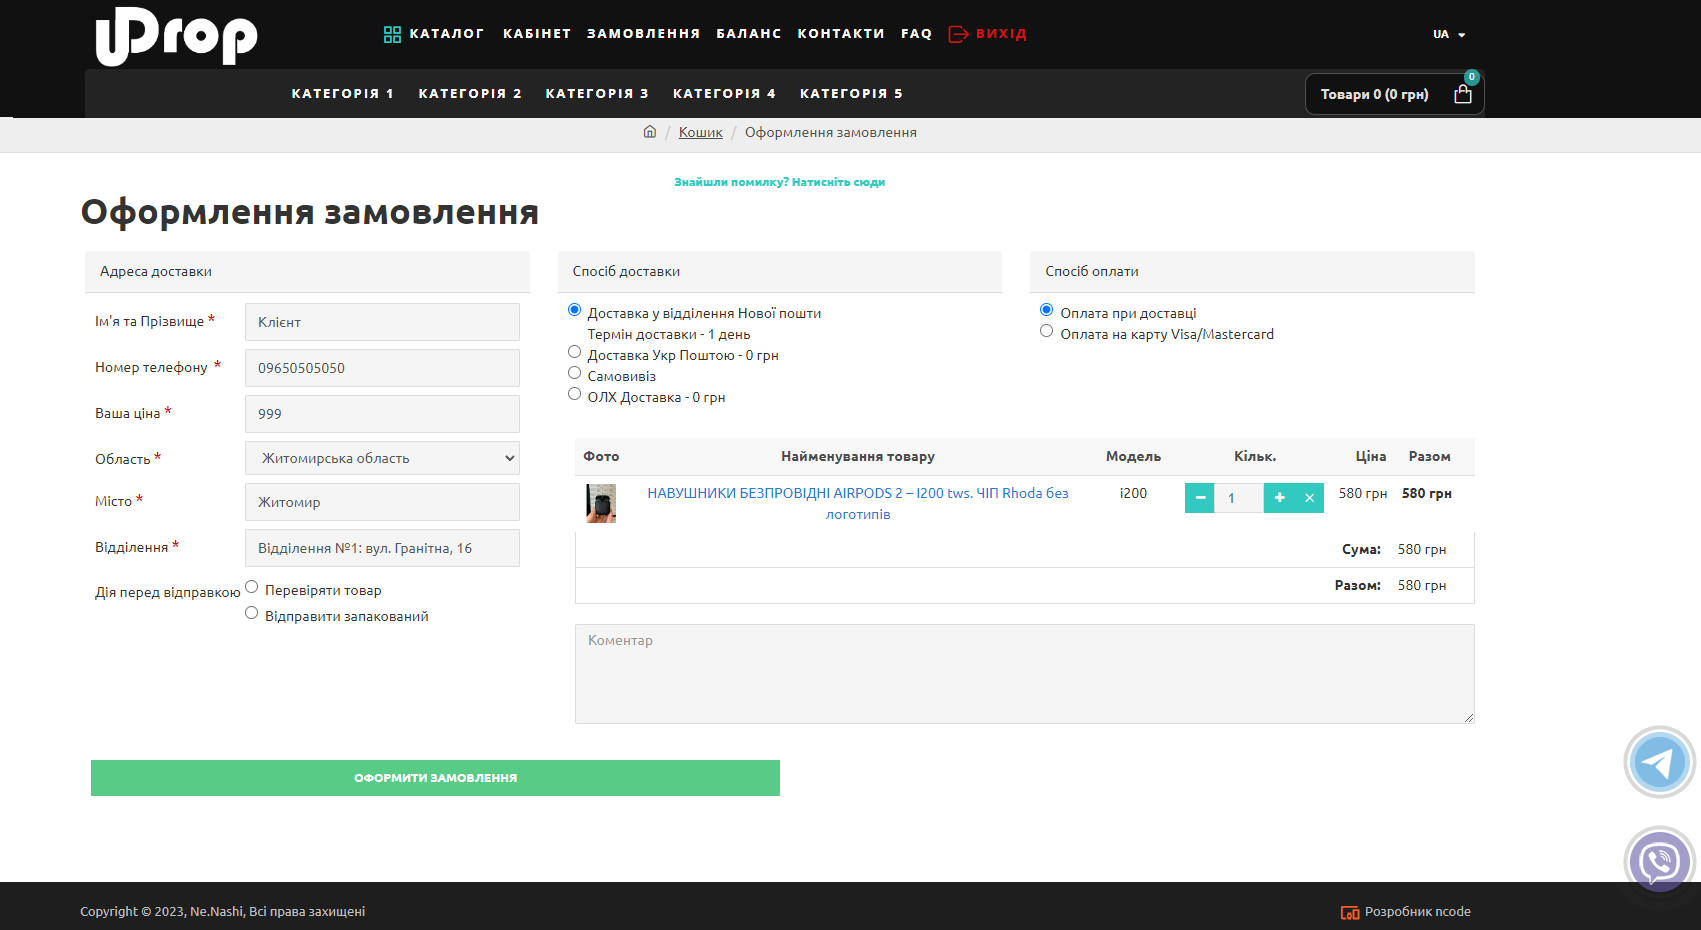
Task: Open the Viber chat icon
Action: (1659, 861)
